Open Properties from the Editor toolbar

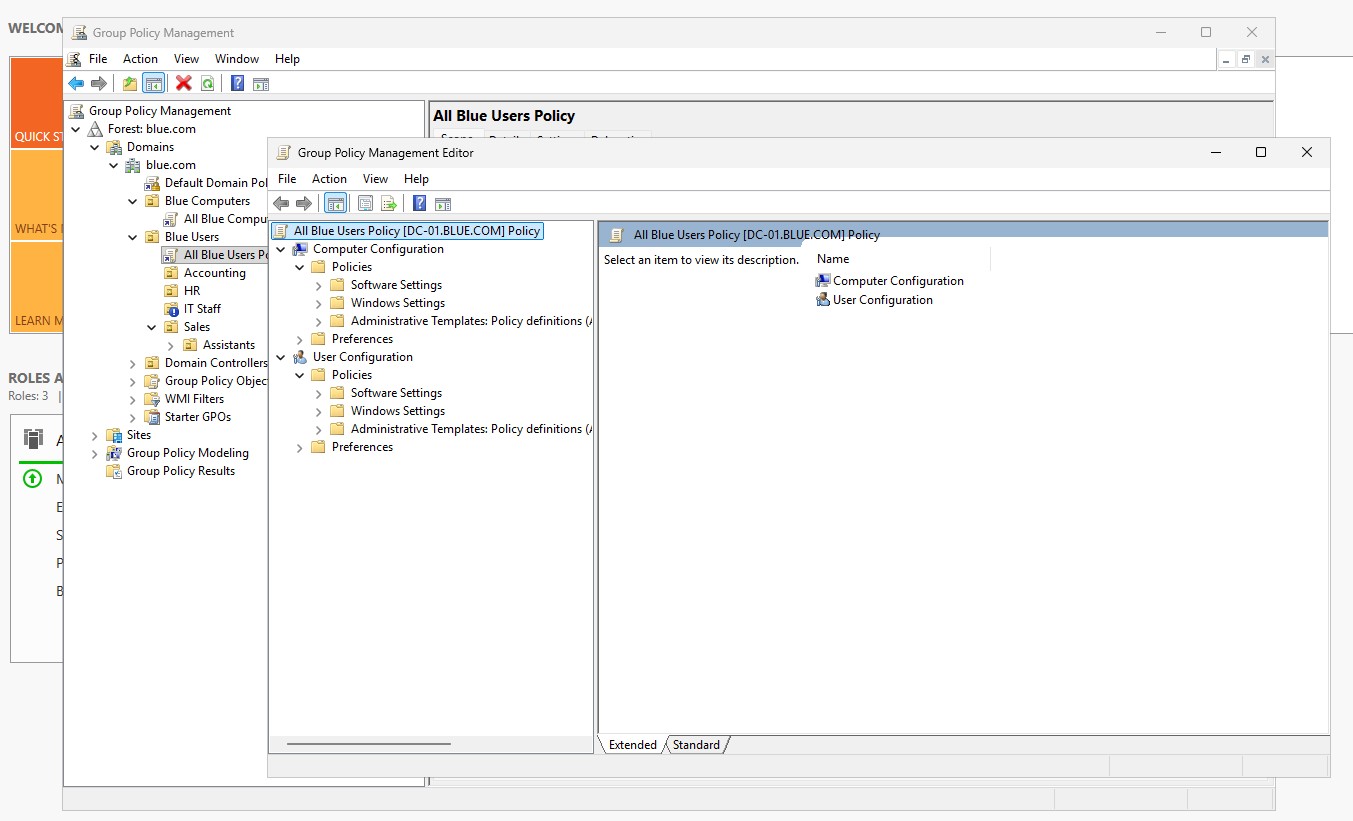(365, 203)
